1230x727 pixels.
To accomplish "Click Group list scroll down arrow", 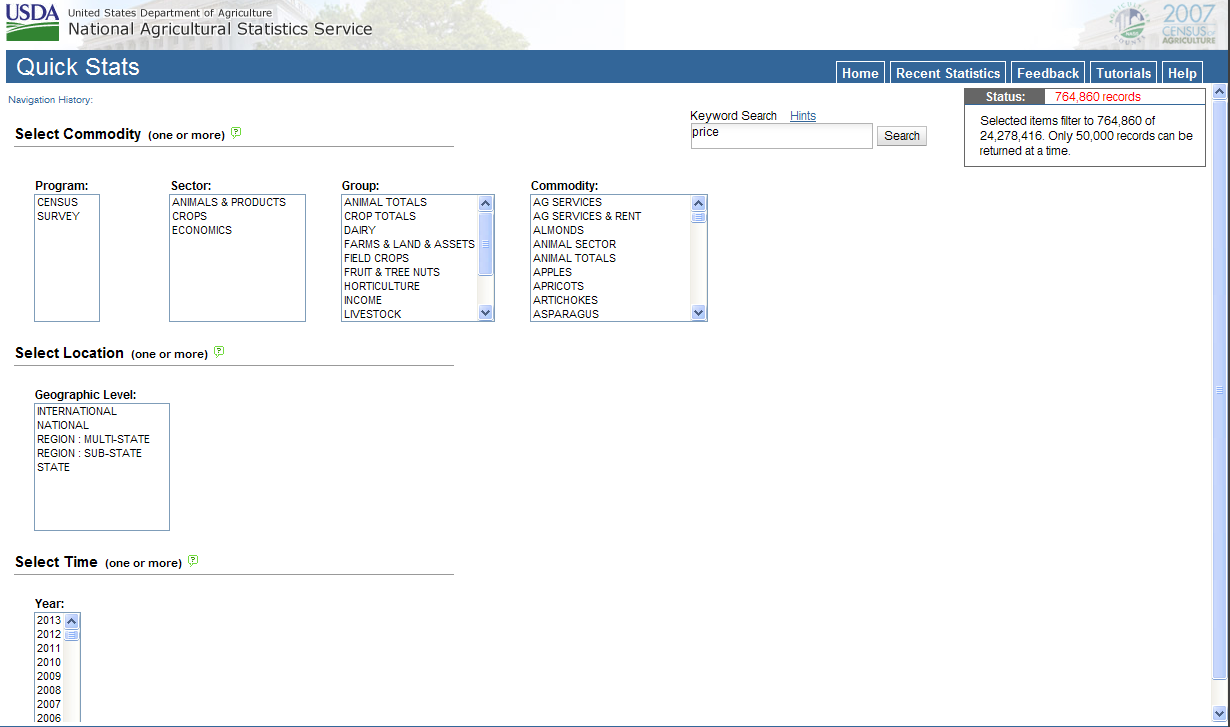I will click(486, 313).
